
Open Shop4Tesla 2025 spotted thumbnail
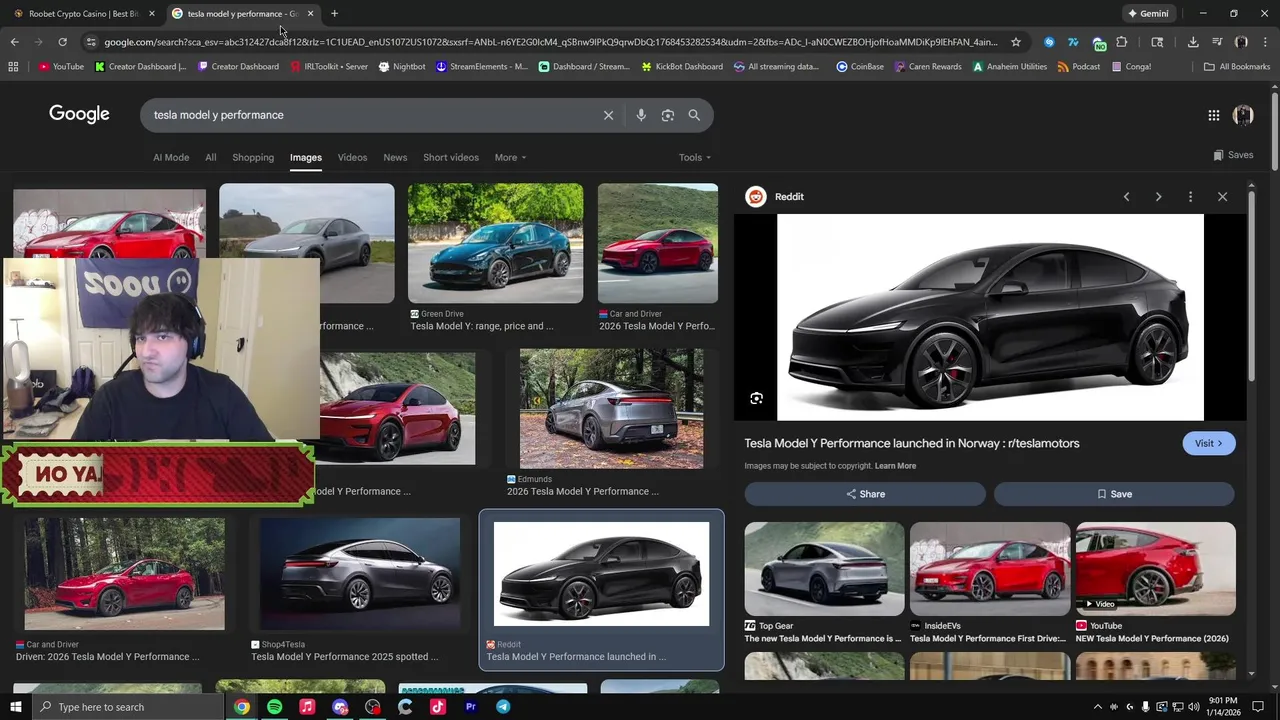pyautogui.click(x=360, y=574)
